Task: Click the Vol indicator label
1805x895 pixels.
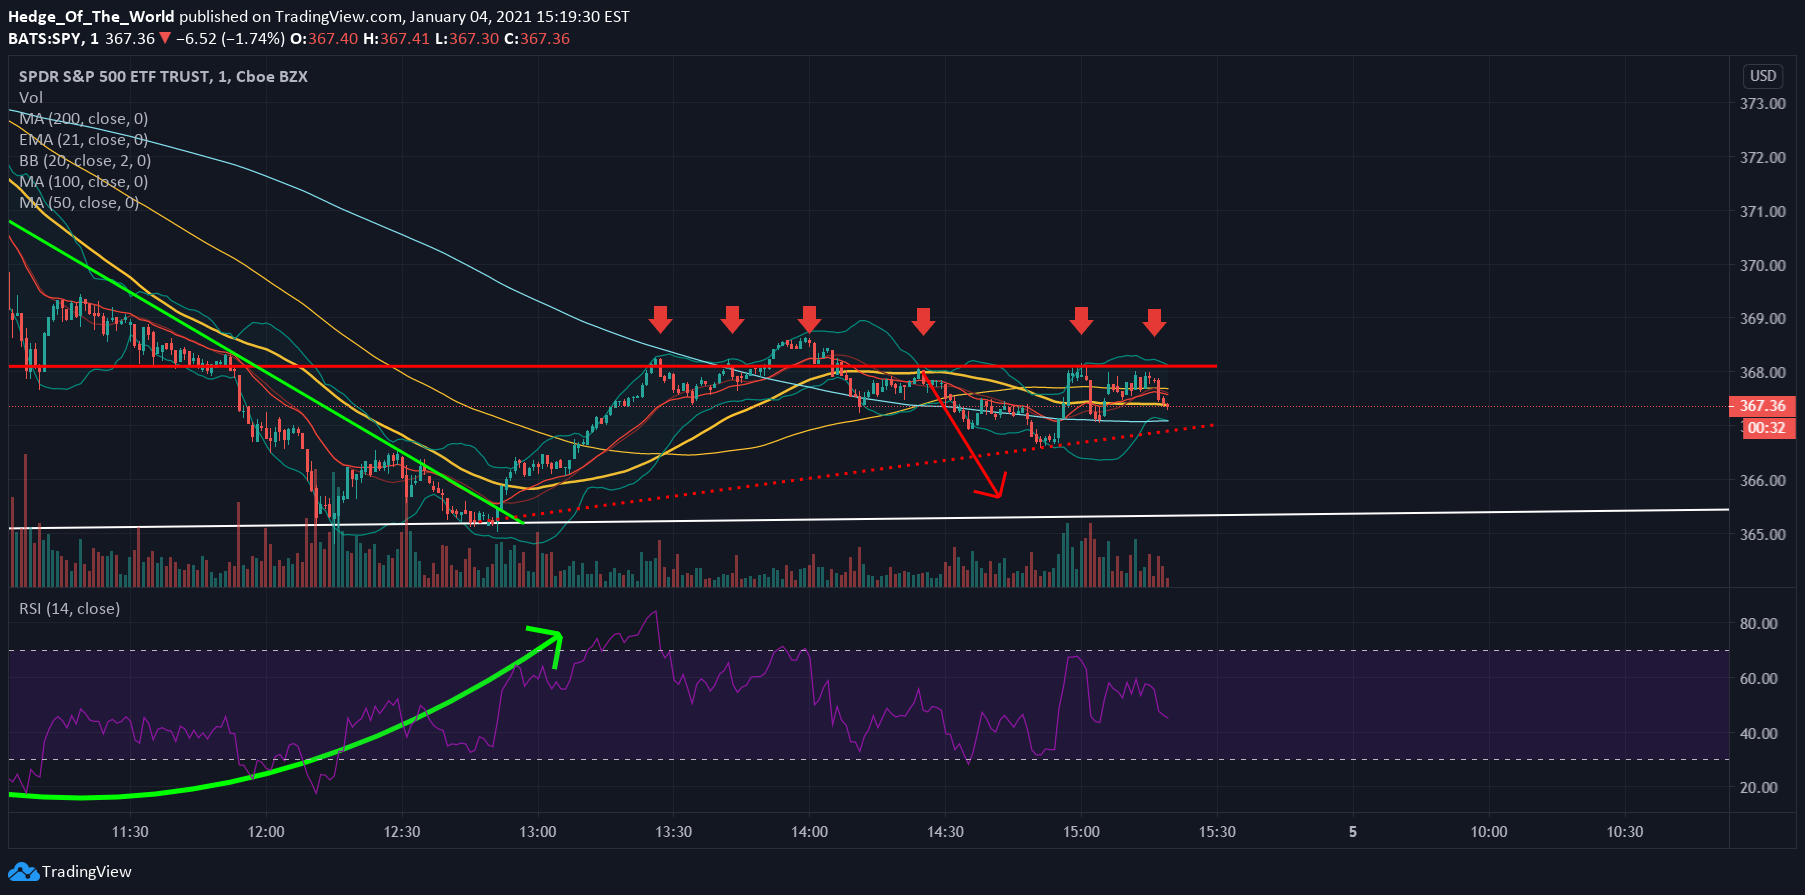Action: tap(31, 98)
